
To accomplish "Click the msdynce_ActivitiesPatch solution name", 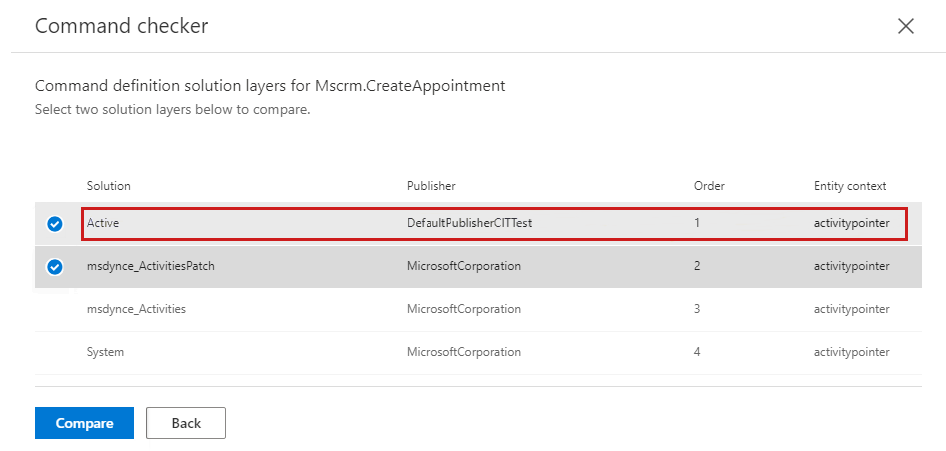I will coord(150,266).
